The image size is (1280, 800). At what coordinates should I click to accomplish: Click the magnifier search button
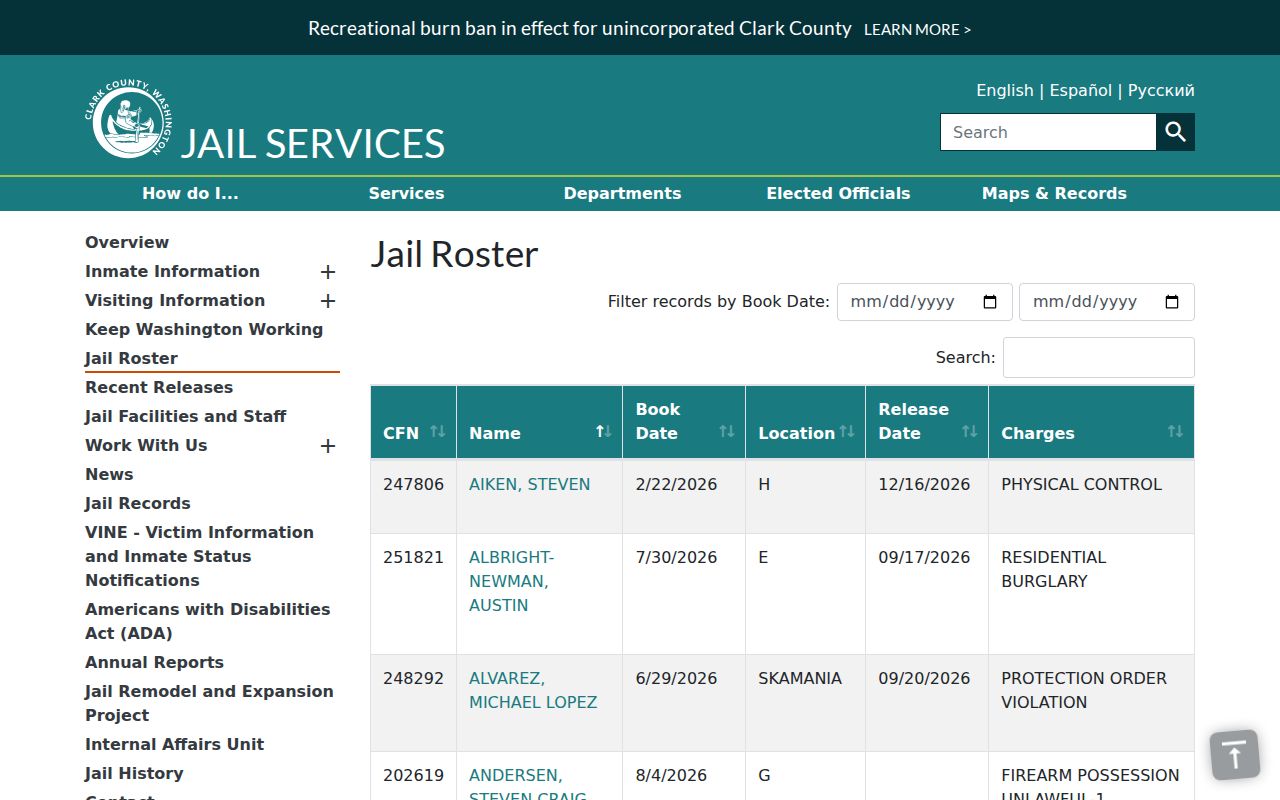(1176, 132)
